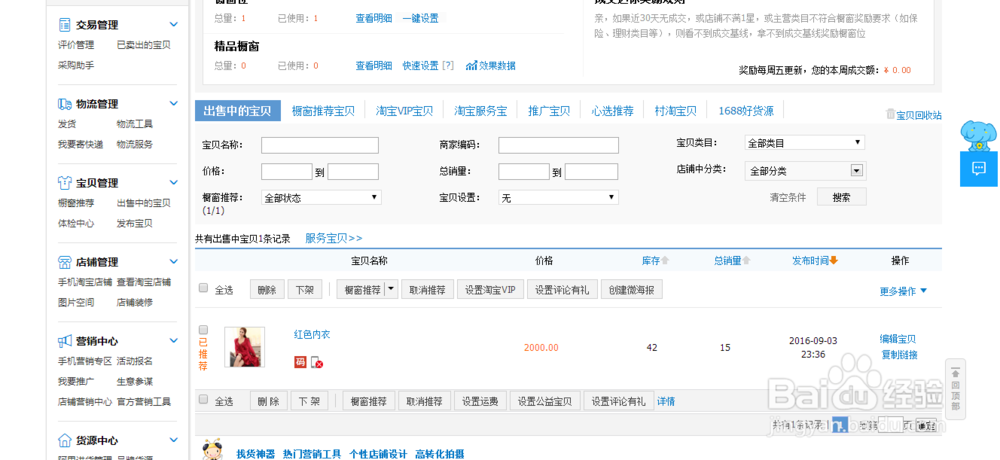Open the 服务宝贝>> link
Viewport: 1000px width, 460px height.
pos(334,238)
